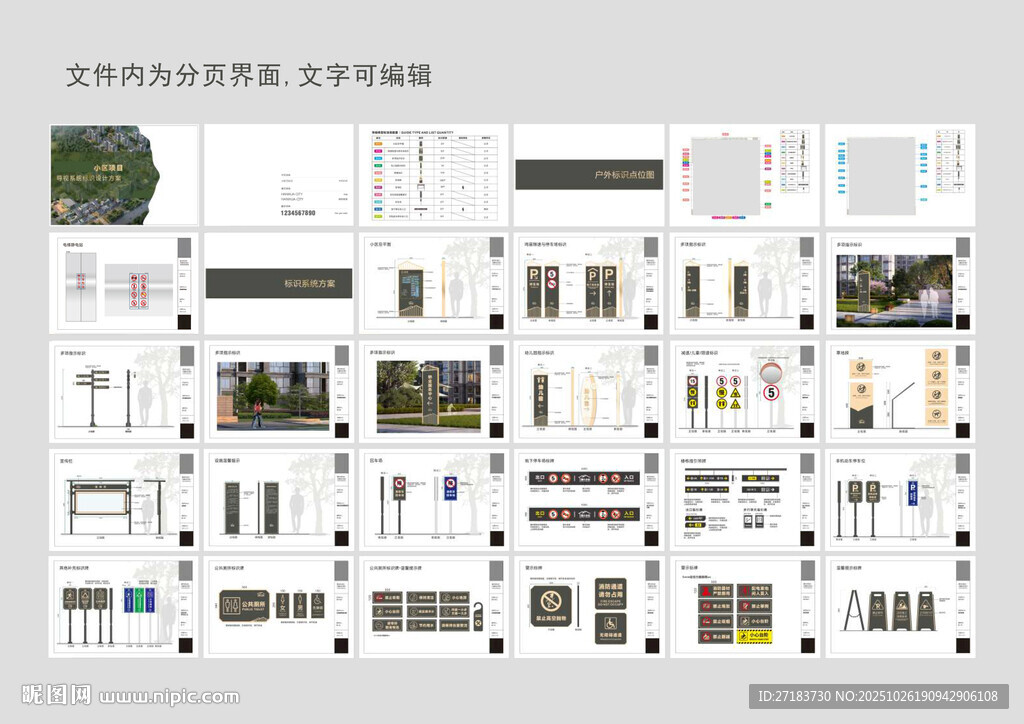This screenshot has width=1024, height=724.
Task: Open the multi-arm directional signpost page
Action: click(124, 392)
